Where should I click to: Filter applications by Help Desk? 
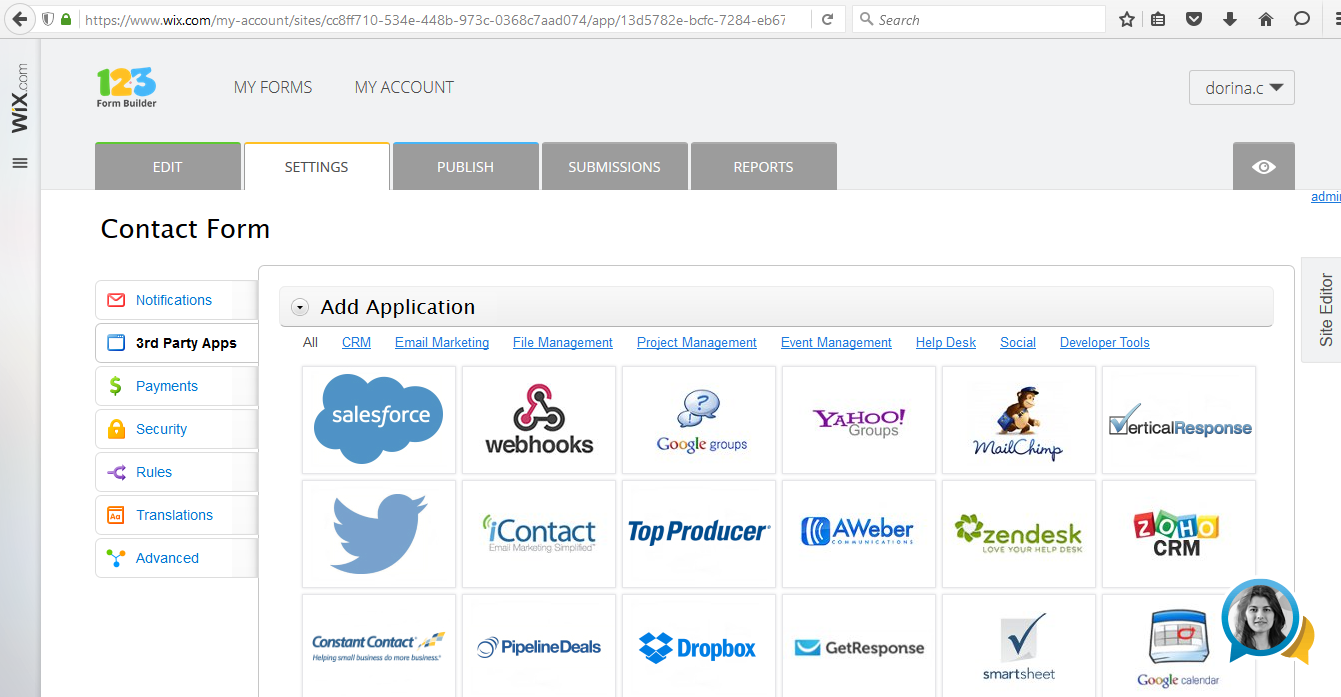click(x=946, y=342)
